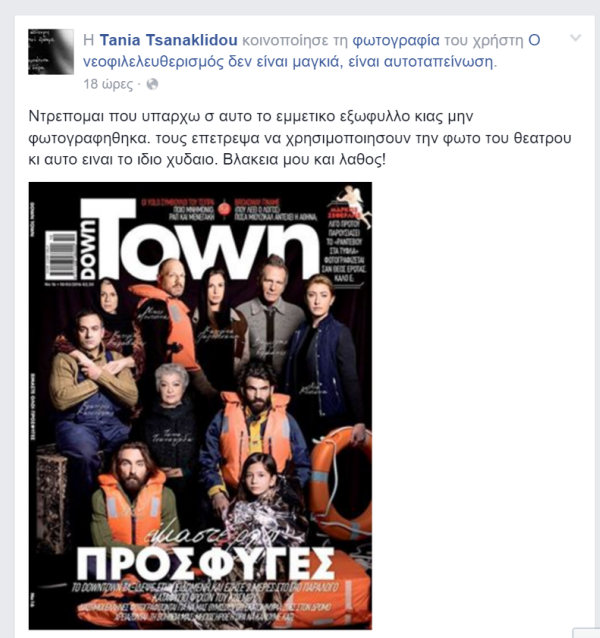Click the post text starting with Ντρεπομαι

(x=300, y=138)
